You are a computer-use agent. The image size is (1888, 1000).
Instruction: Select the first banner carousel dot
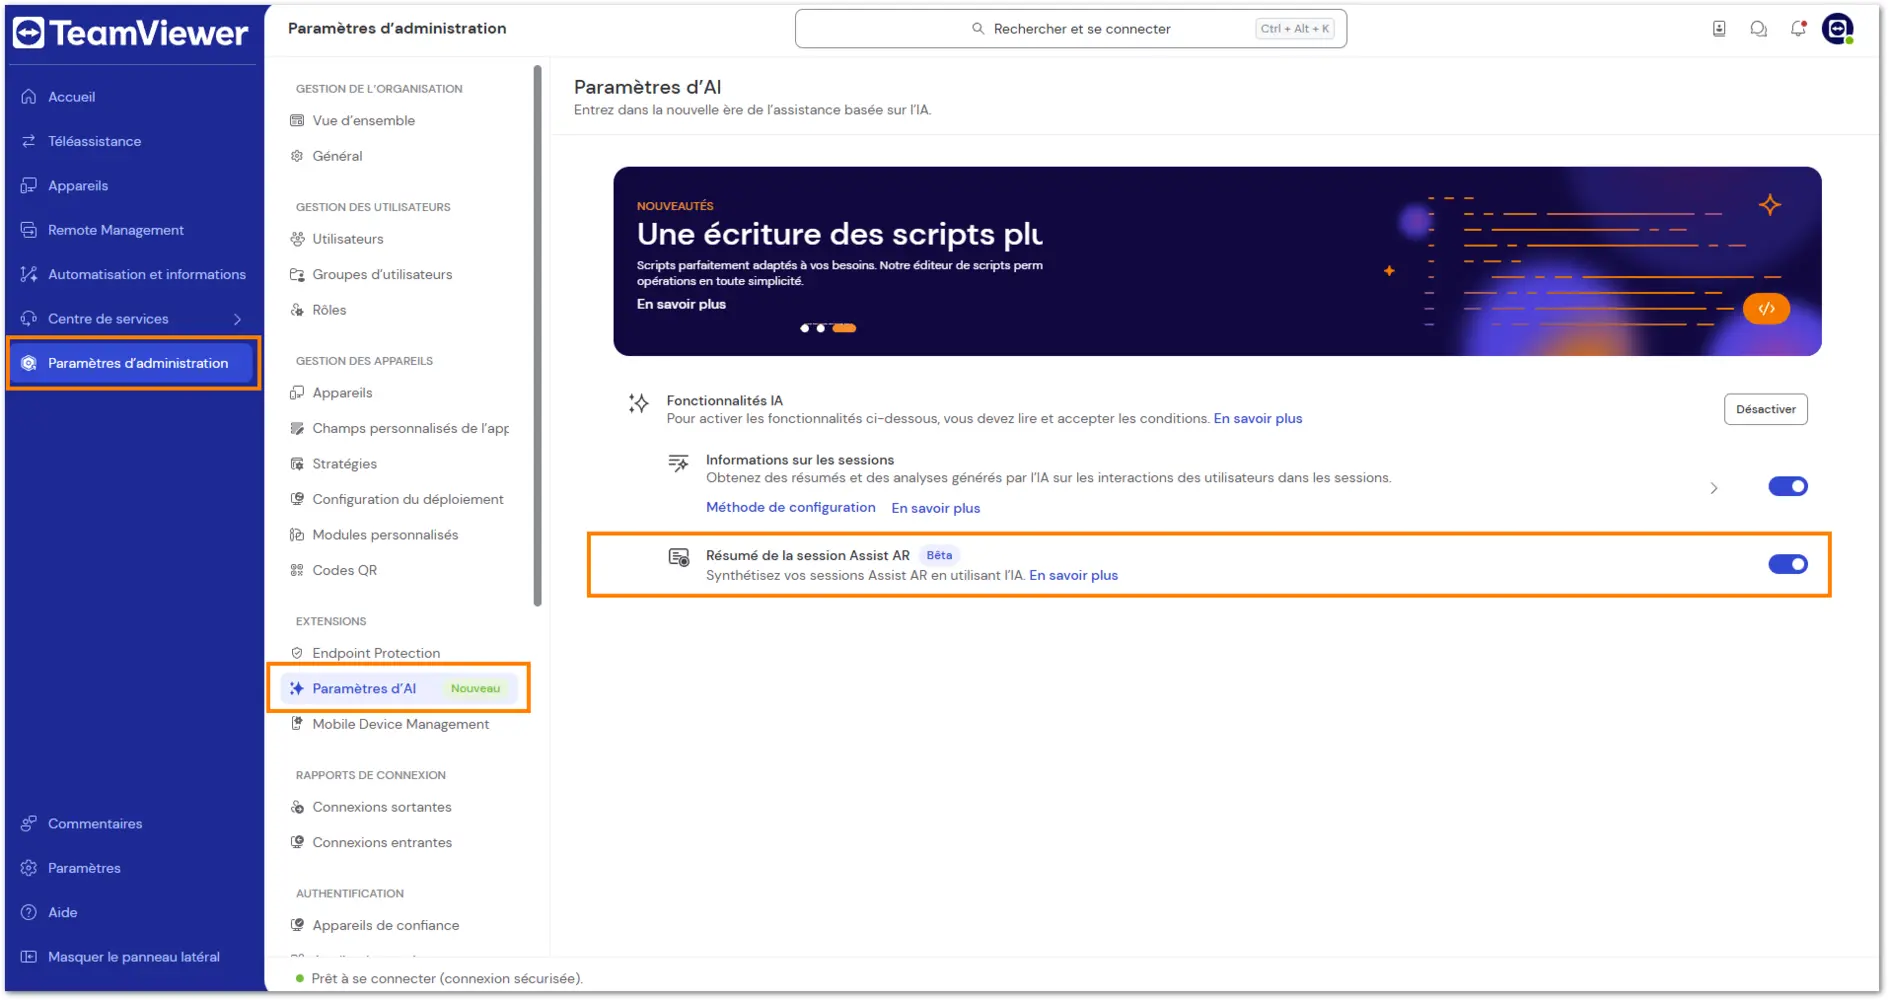(x=804, y=329)
